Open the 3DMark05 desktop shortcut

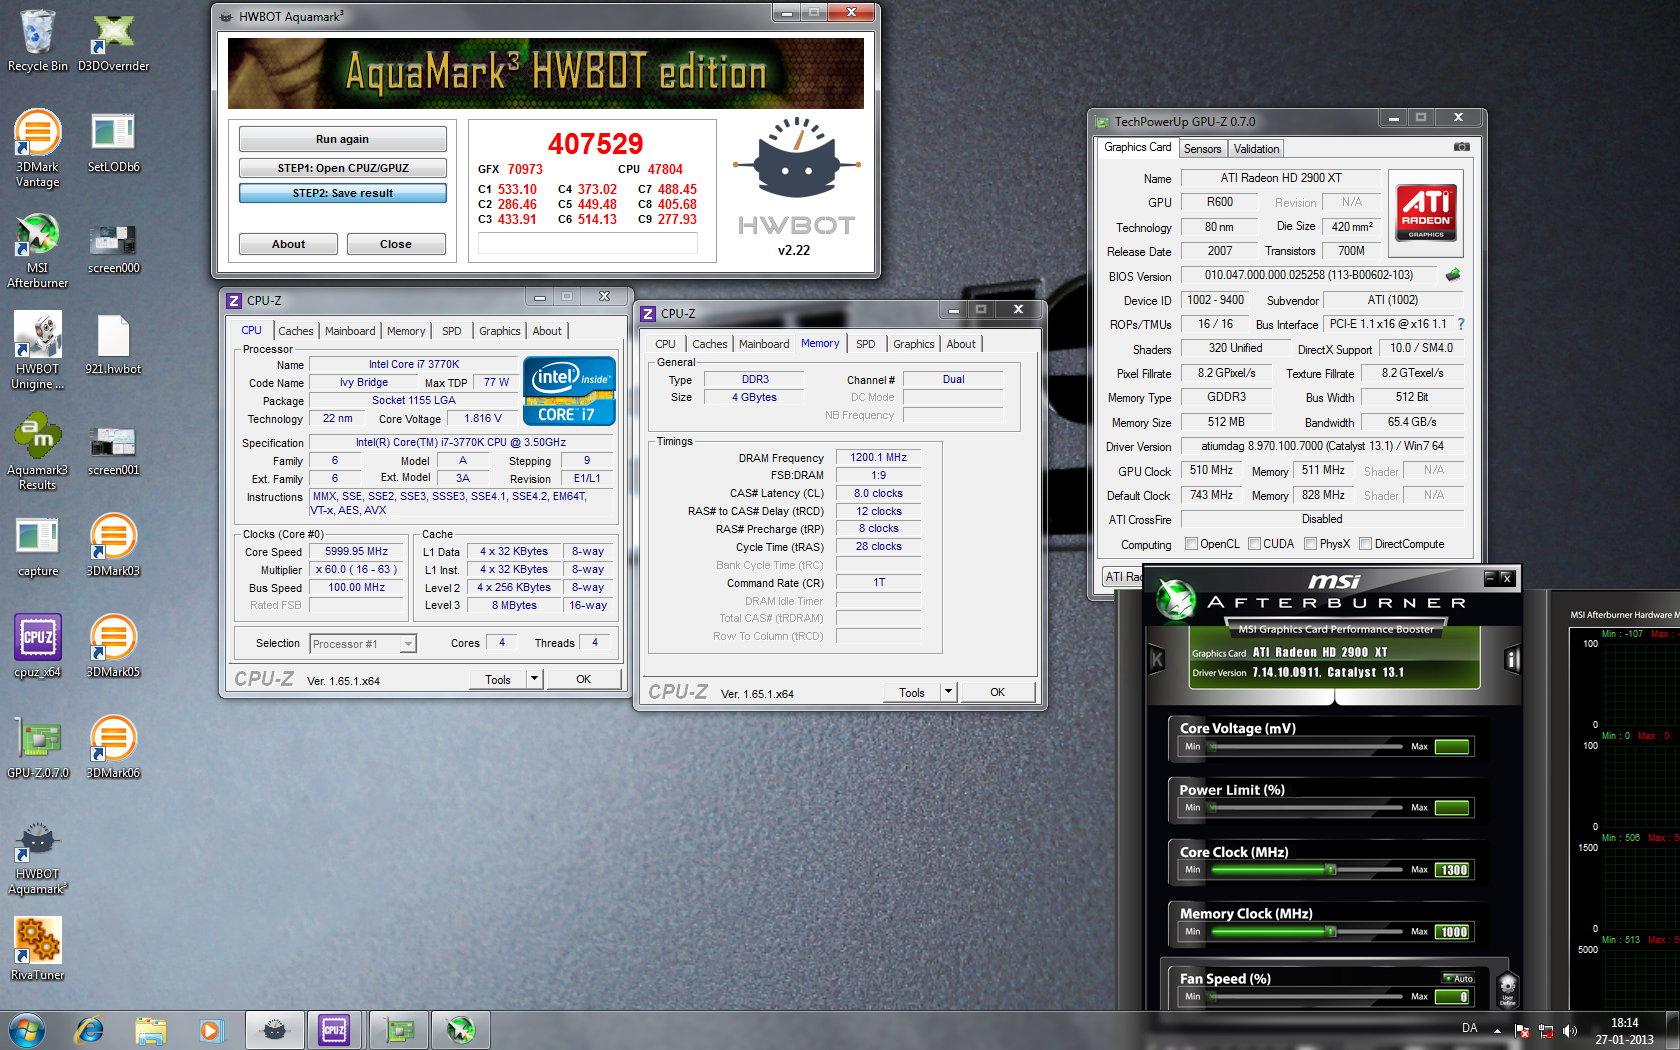point(113,645)
